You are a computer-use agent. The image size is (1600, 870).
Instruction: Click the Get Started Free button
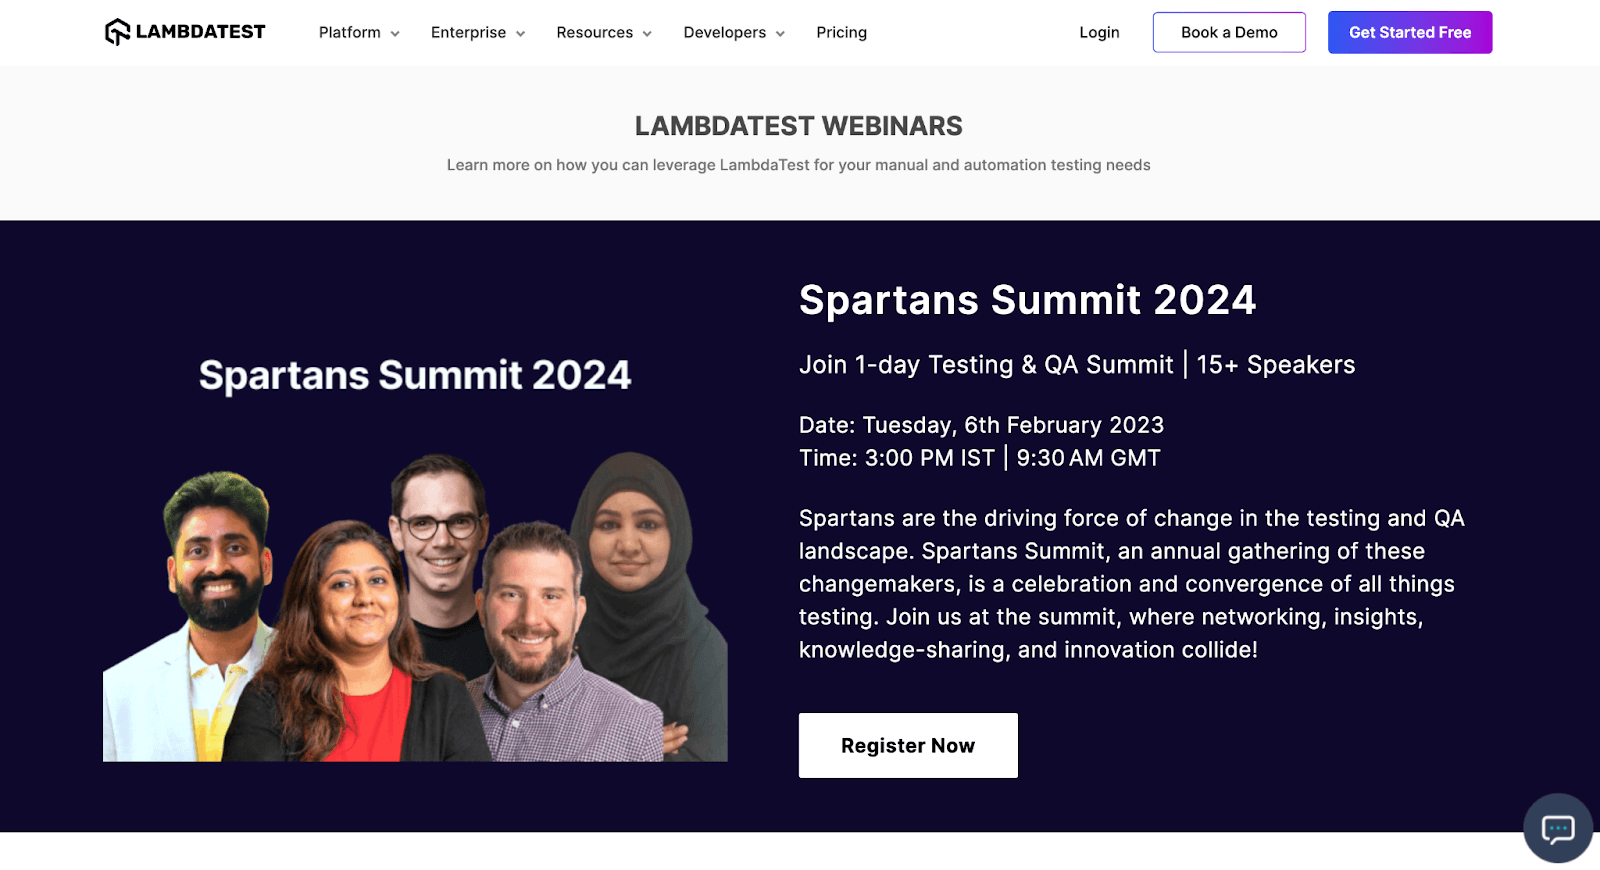pos(1409,33)
